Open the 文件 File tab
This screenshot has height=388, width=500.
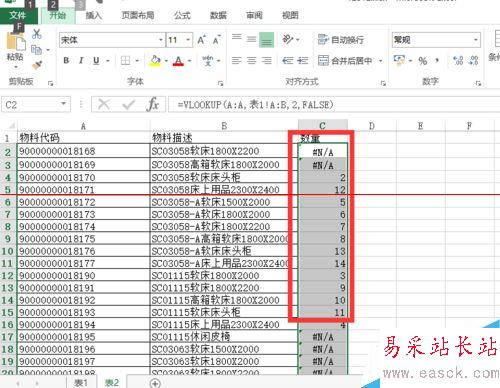pyautogui.click(x=18, y=16)
